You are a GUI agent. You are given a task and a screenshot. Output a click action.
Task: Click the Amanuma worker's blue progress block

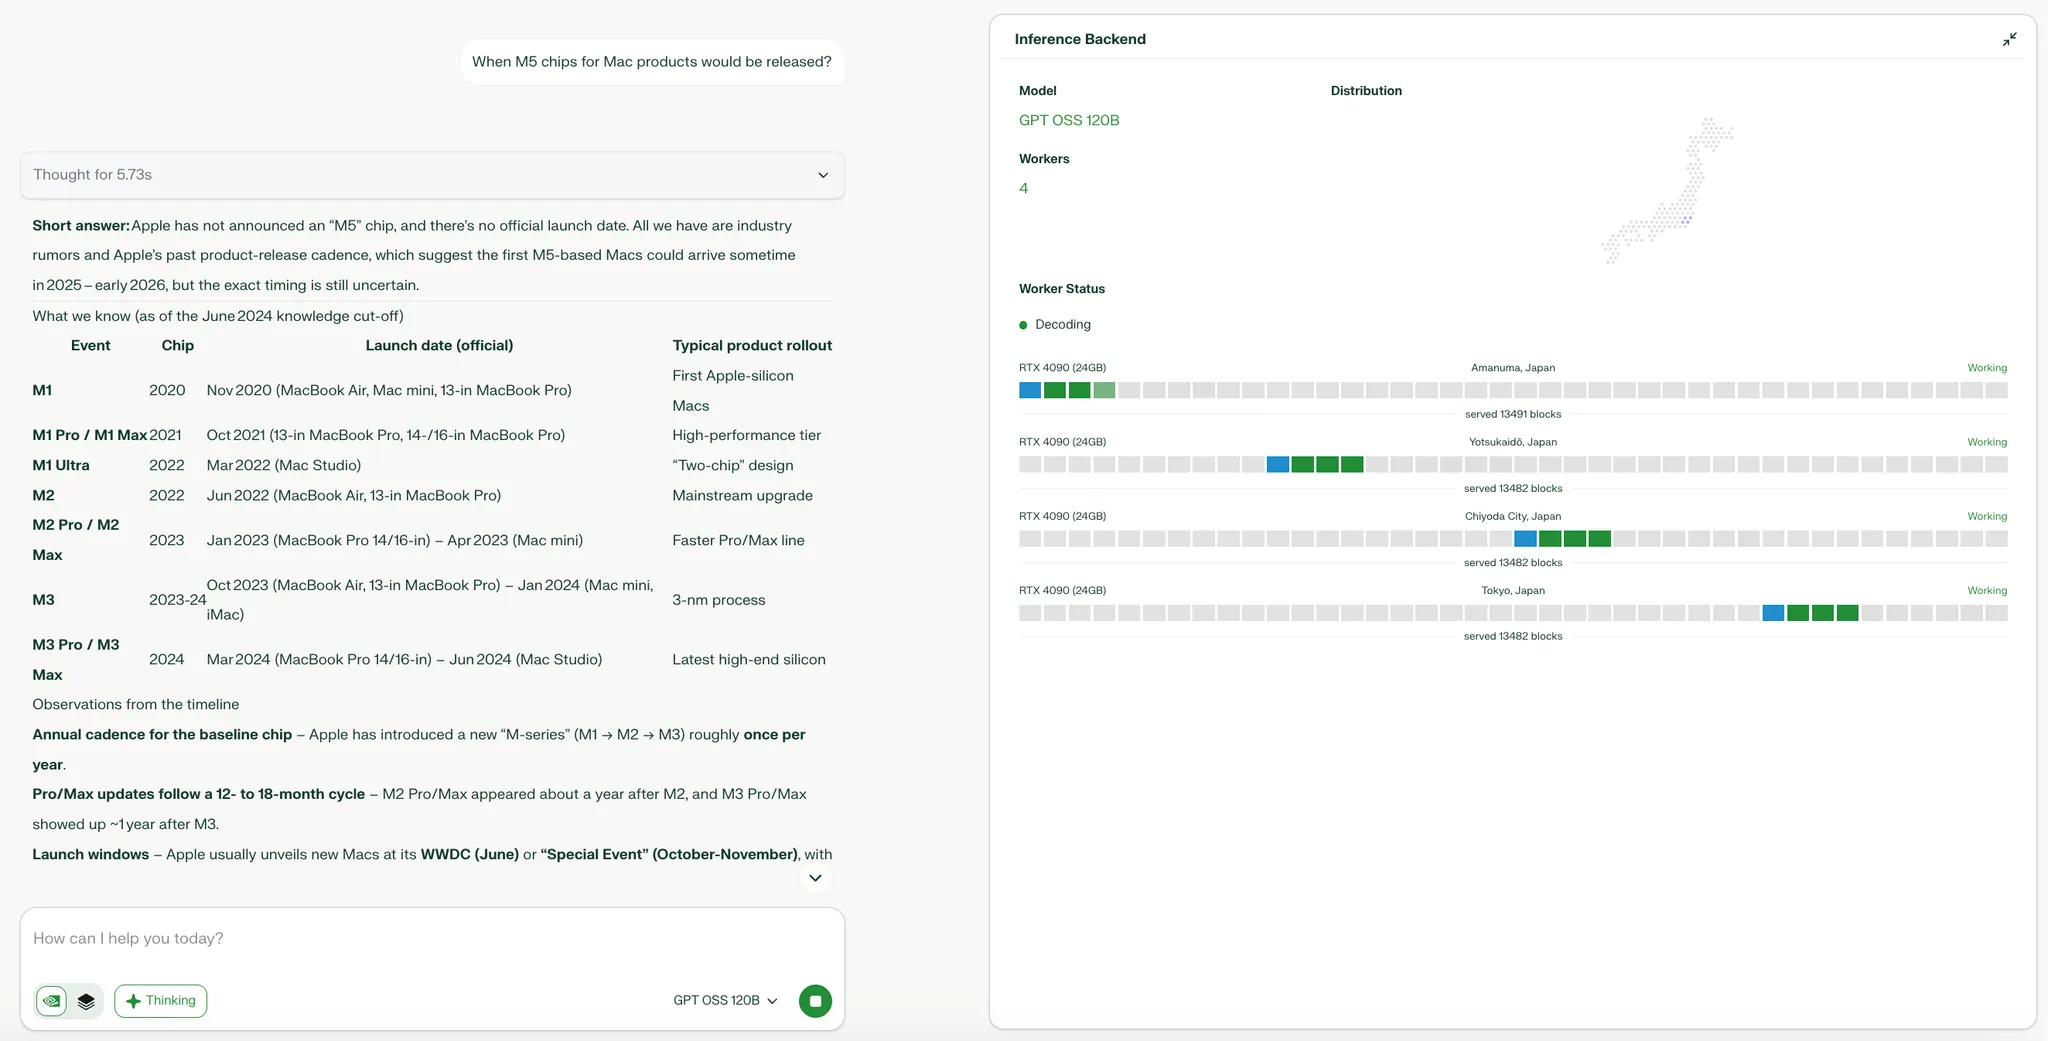[1030, 390]
